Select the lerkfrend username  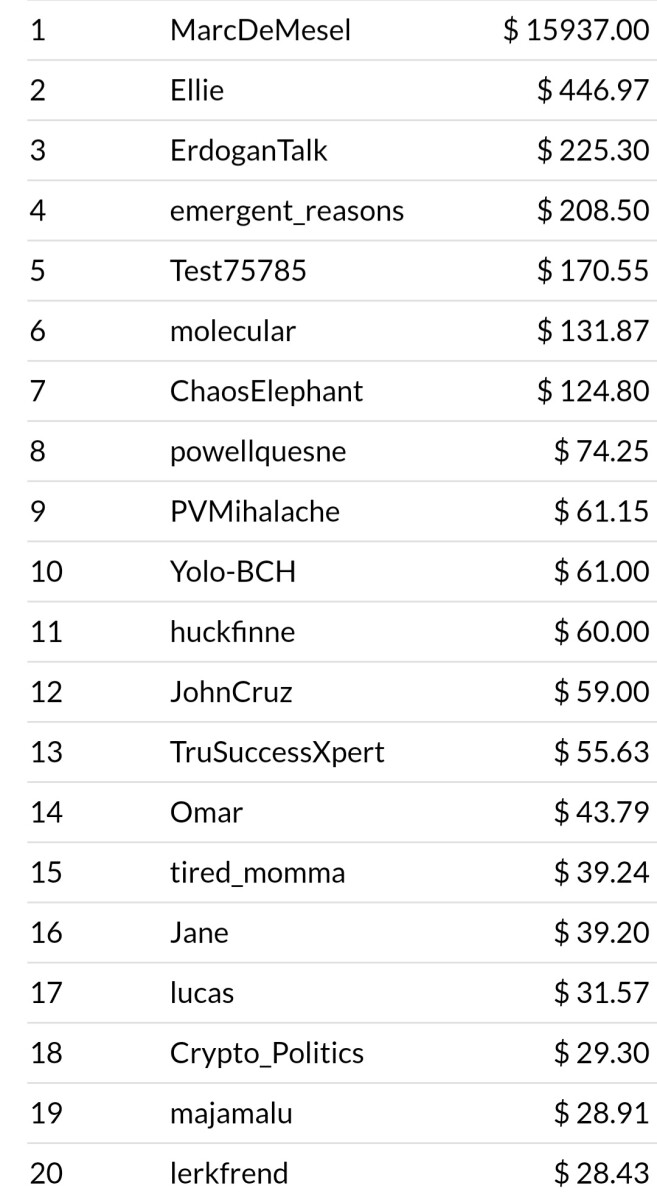(x=229, y=1173)
